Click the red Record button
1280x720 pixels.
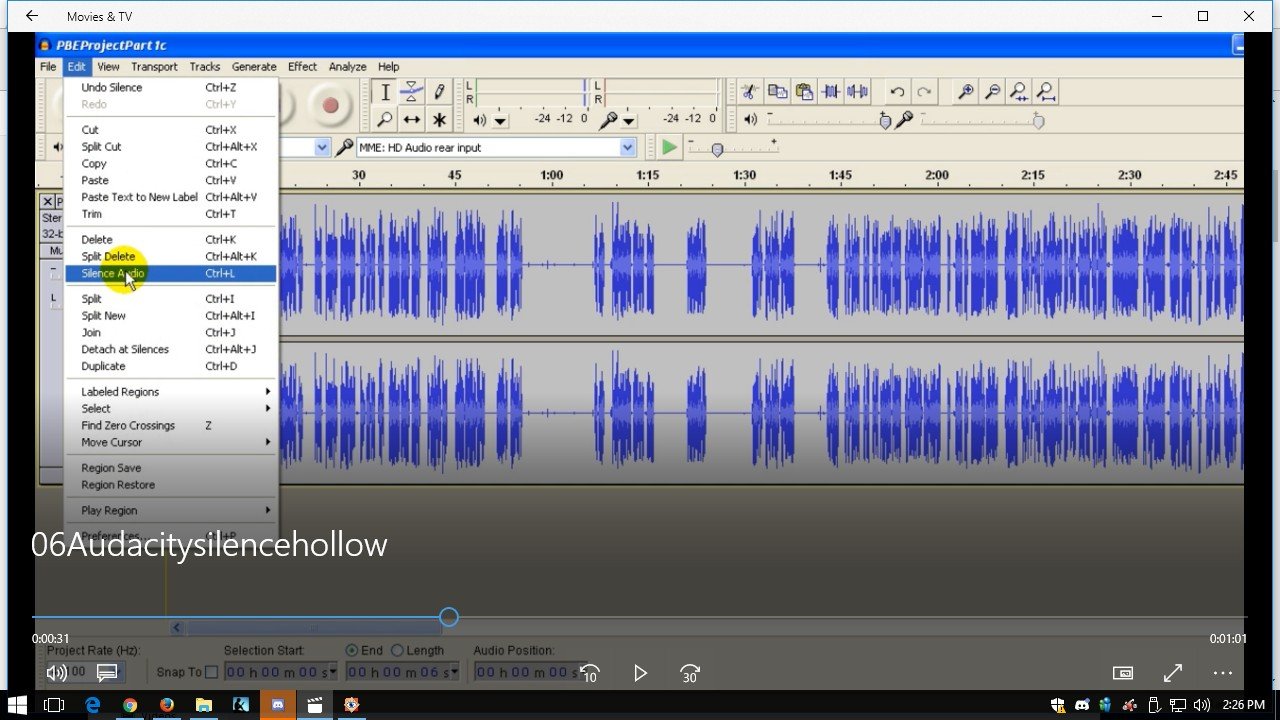[330, 105]
